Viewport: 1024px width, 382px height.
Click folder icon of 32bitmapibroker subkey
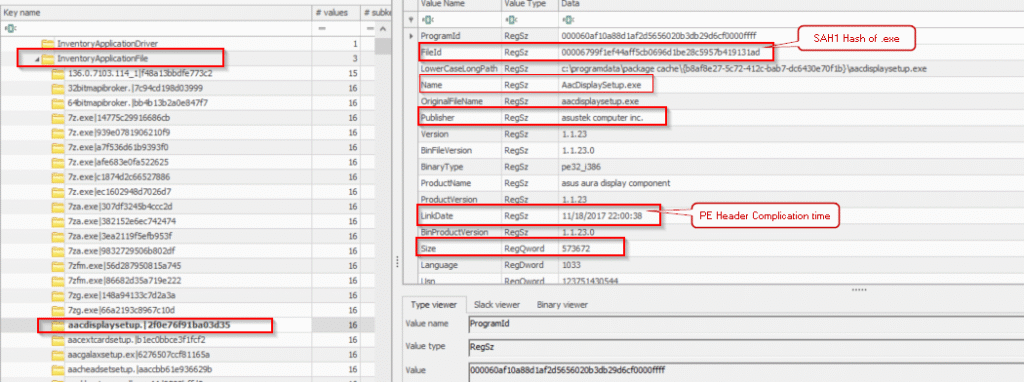click(x=57, y=88)
